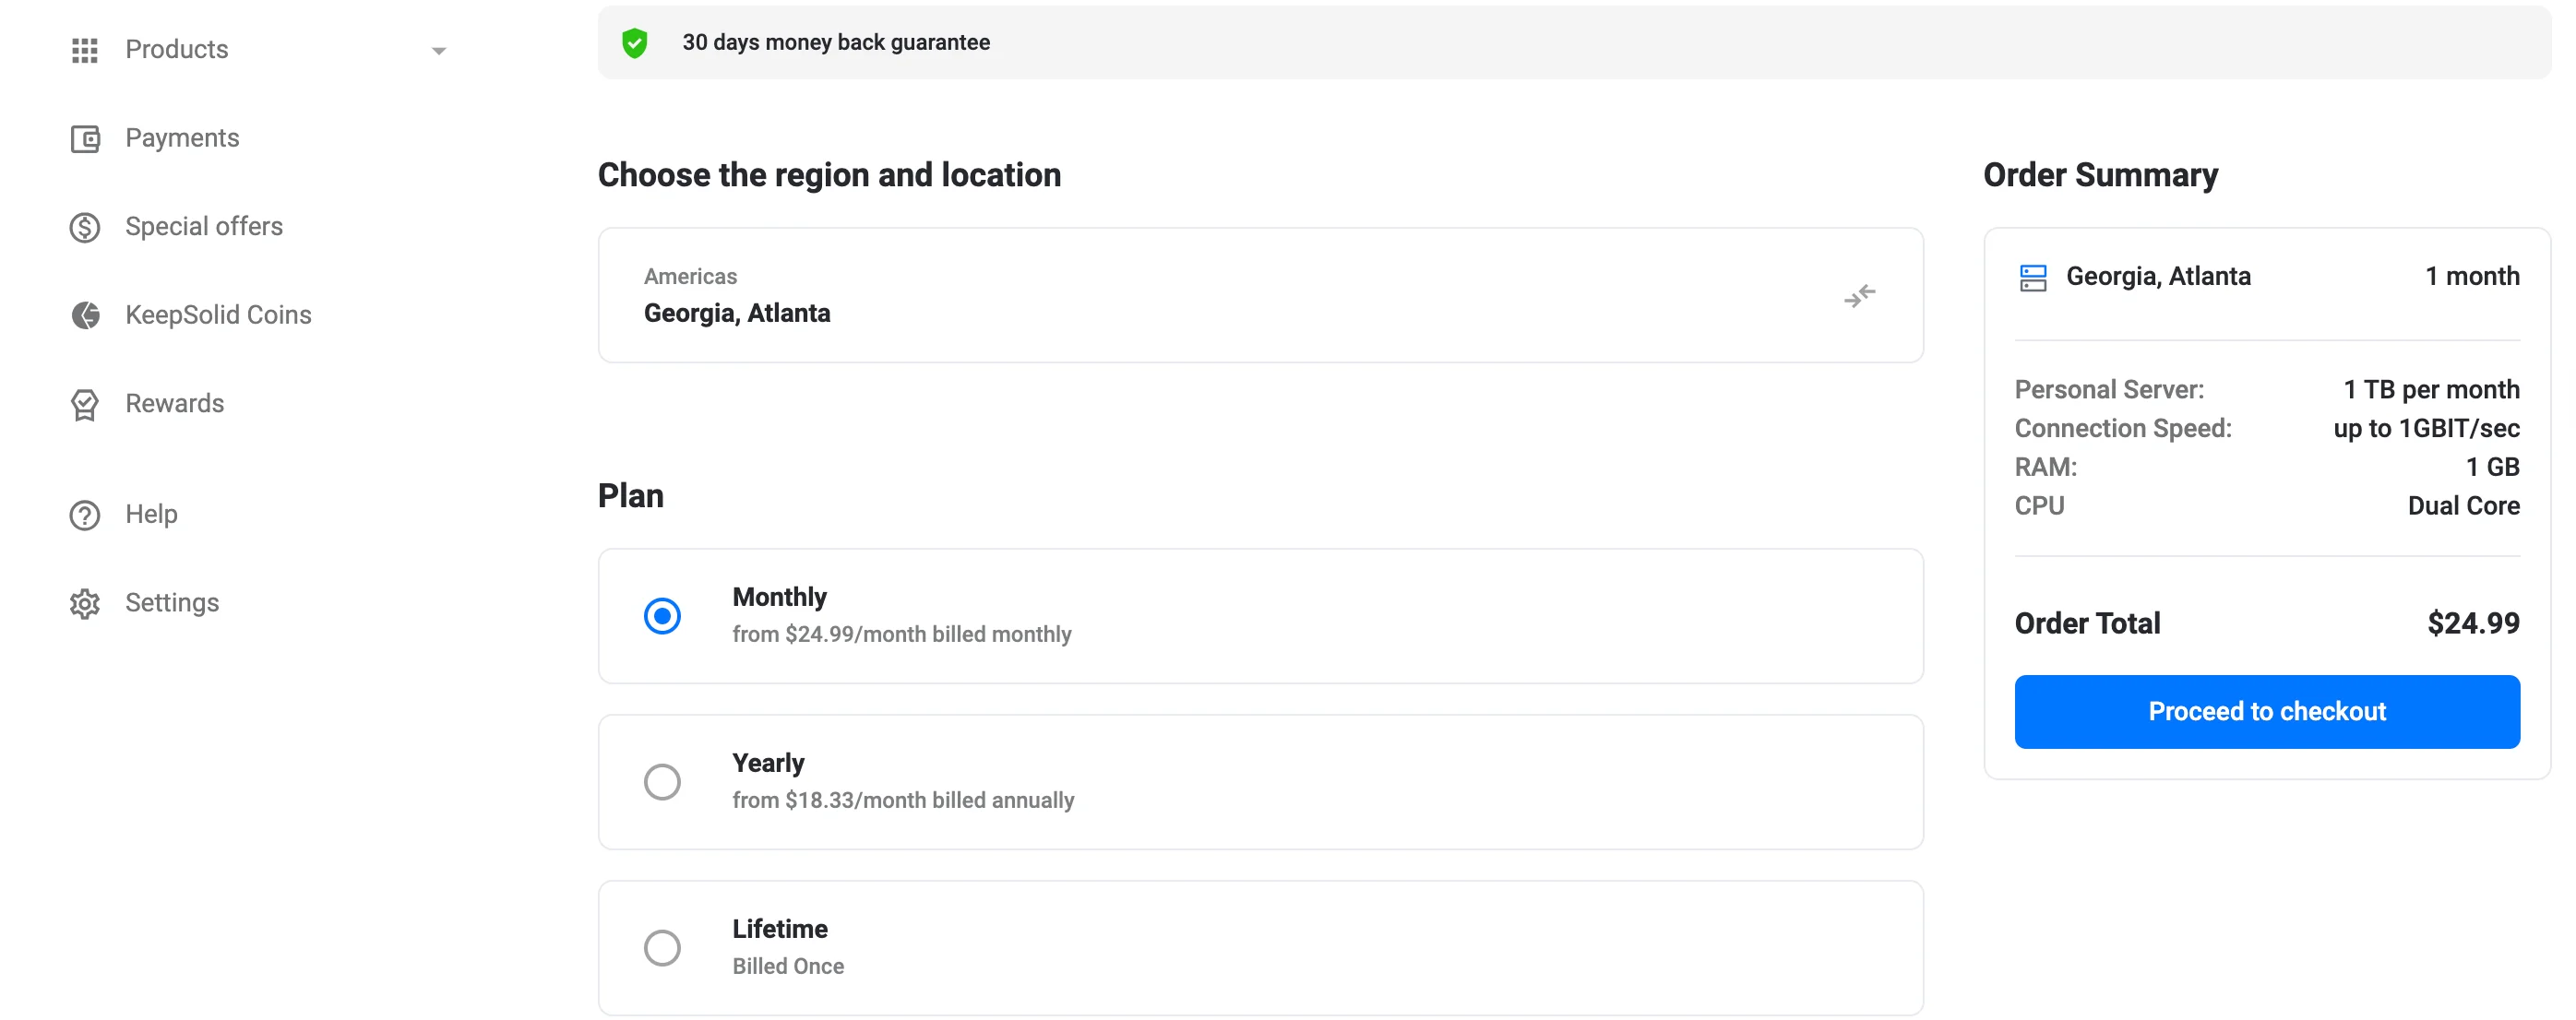Click the Help question mark icon
This screenshot has width=2576, height=1020.
pos(85,515)
